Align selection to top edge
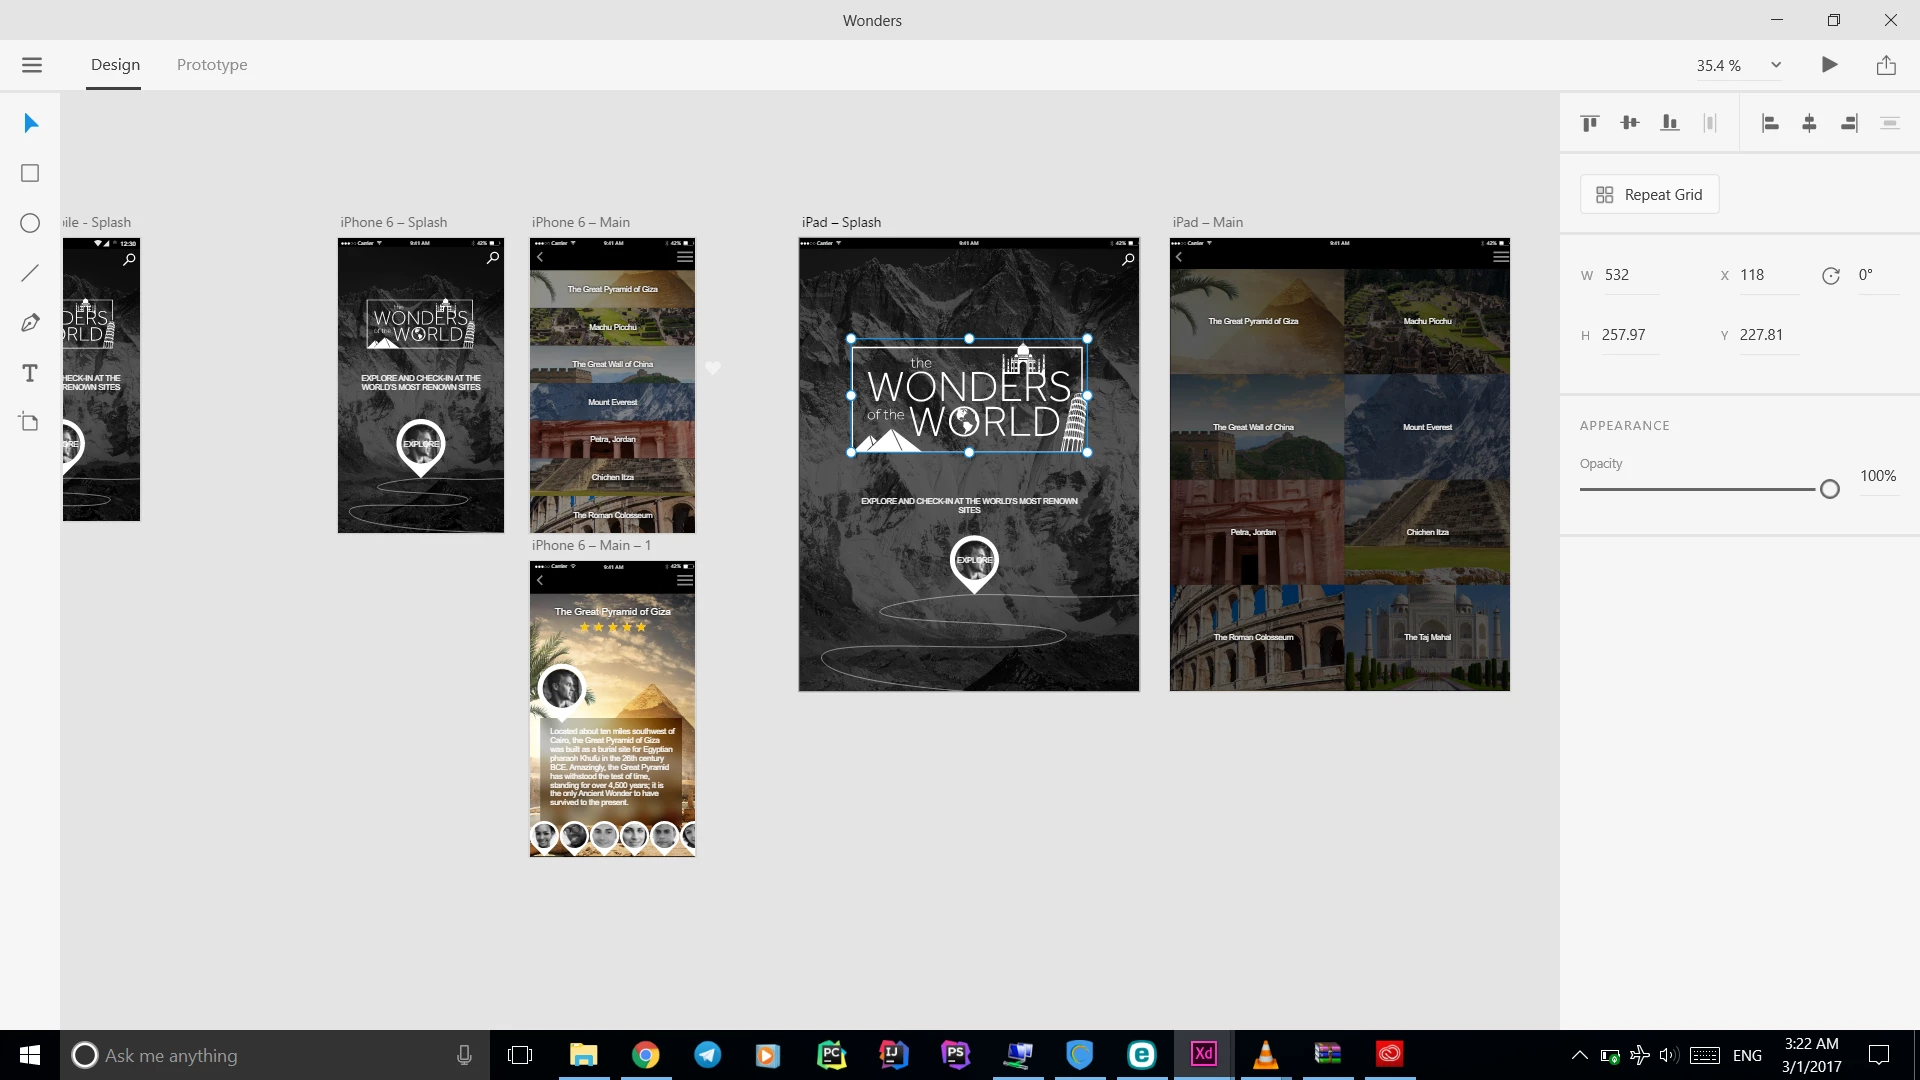 (1590, 123)
